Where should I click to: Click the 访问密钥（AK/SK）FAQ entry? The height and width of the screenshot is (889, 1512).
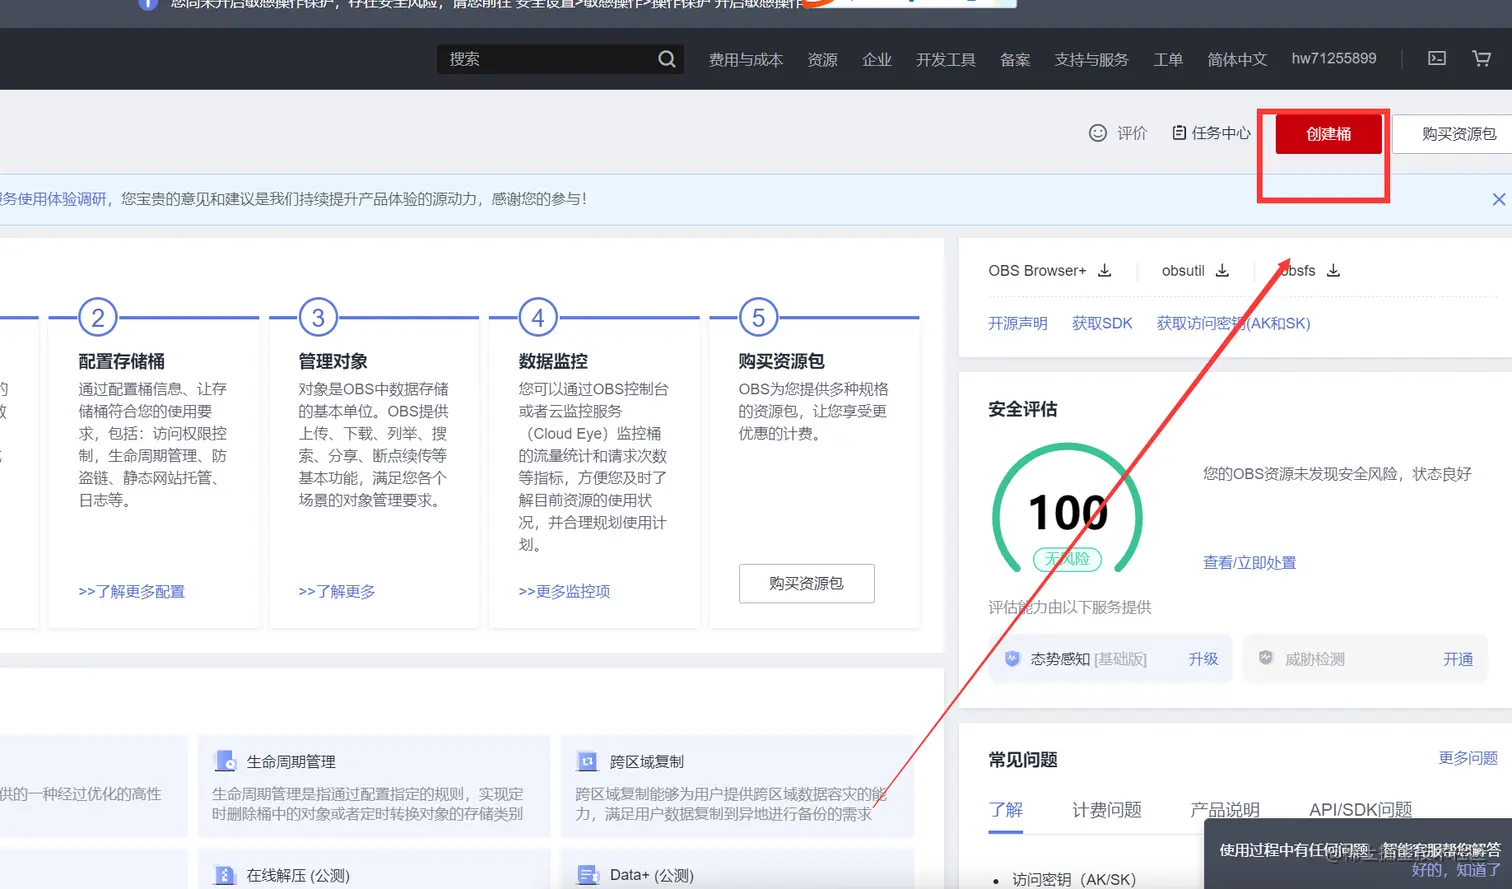pos(1074,879)
